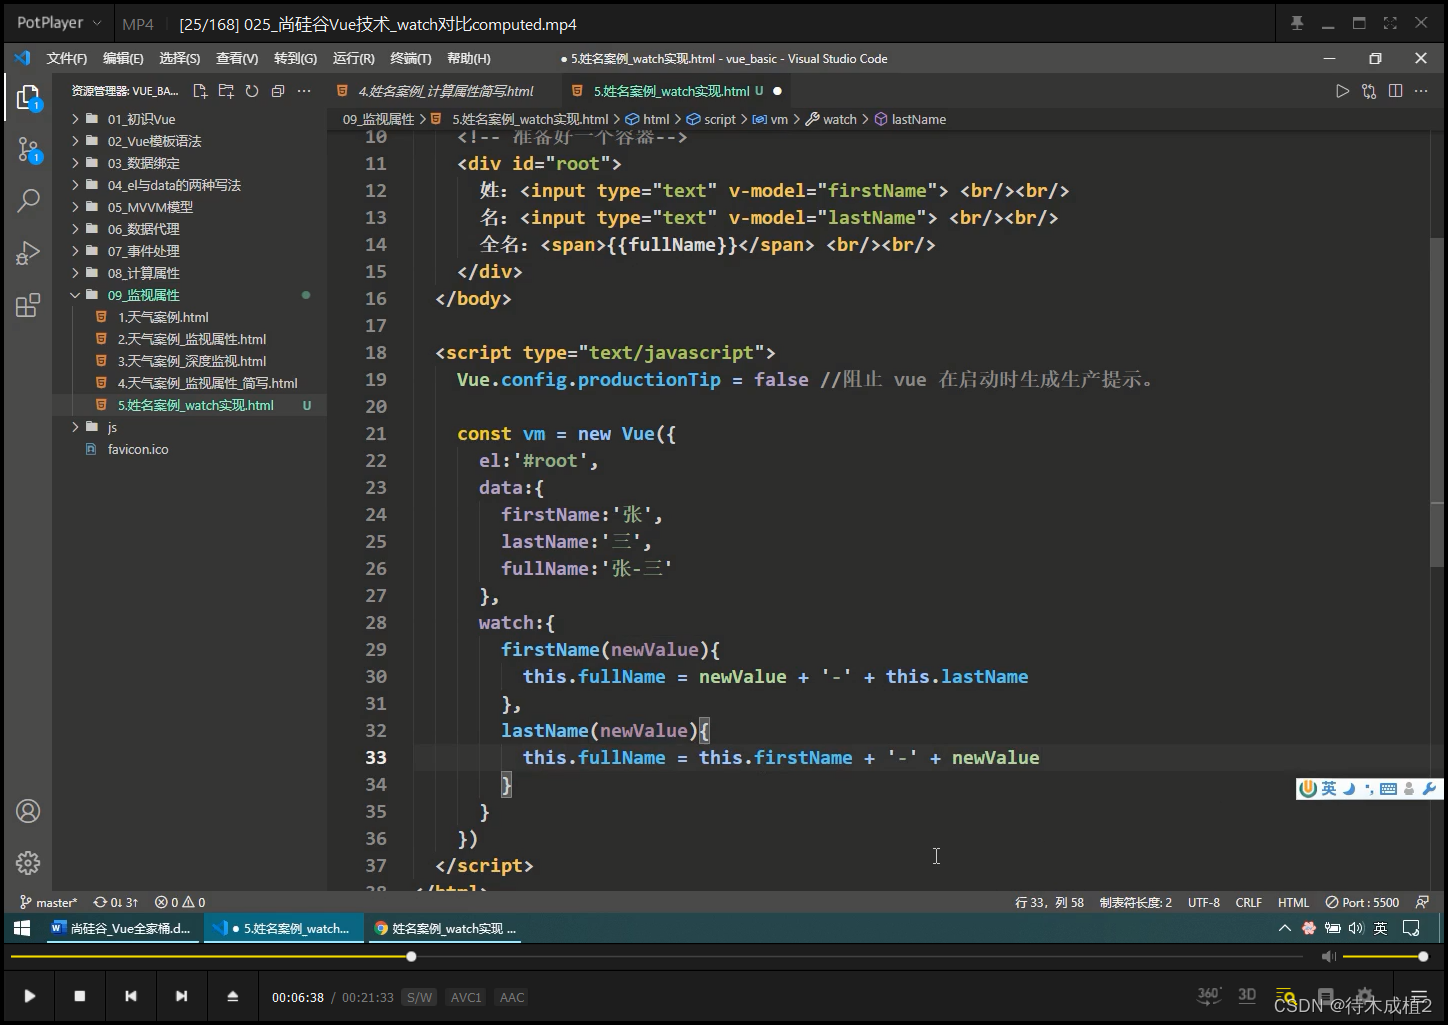
Task: Pin PotPlayer window on top
Action: point(1297,23)
